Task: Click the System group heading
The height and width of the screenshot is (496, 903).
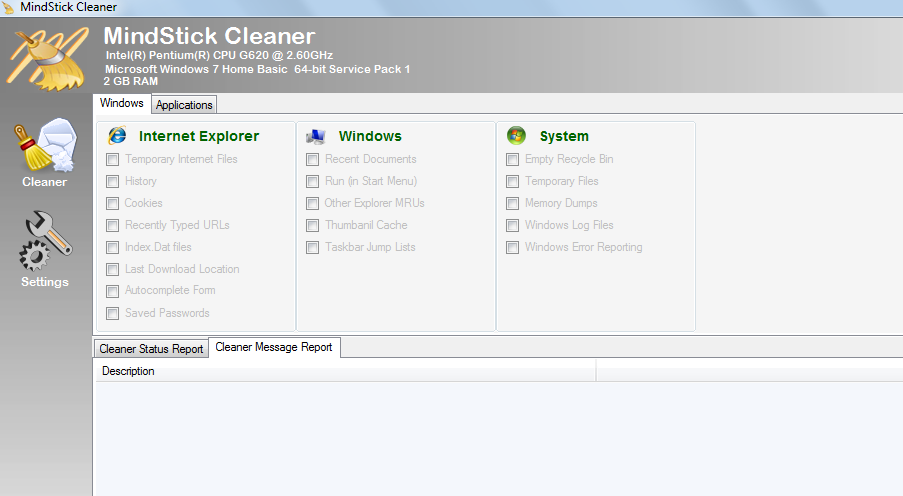Action: (x=564, y=137)
